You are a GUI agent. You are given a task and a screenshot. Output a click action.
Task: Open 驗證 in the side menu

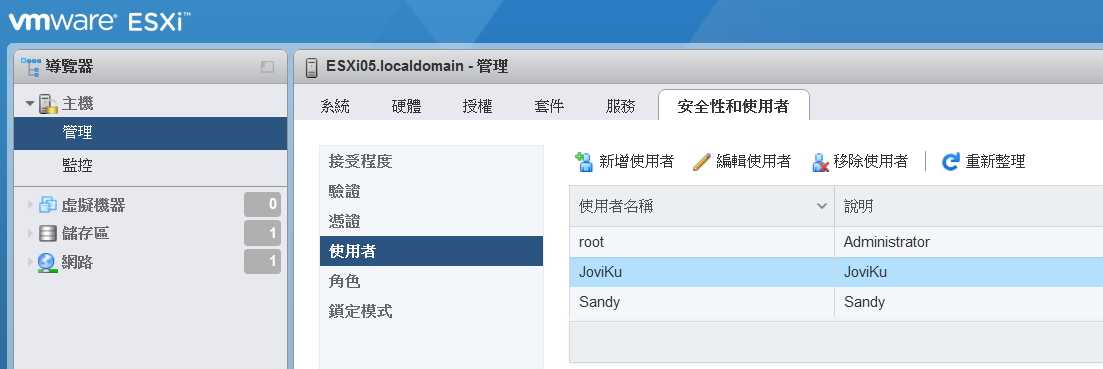pyautogui.click(x=431, y=191)
